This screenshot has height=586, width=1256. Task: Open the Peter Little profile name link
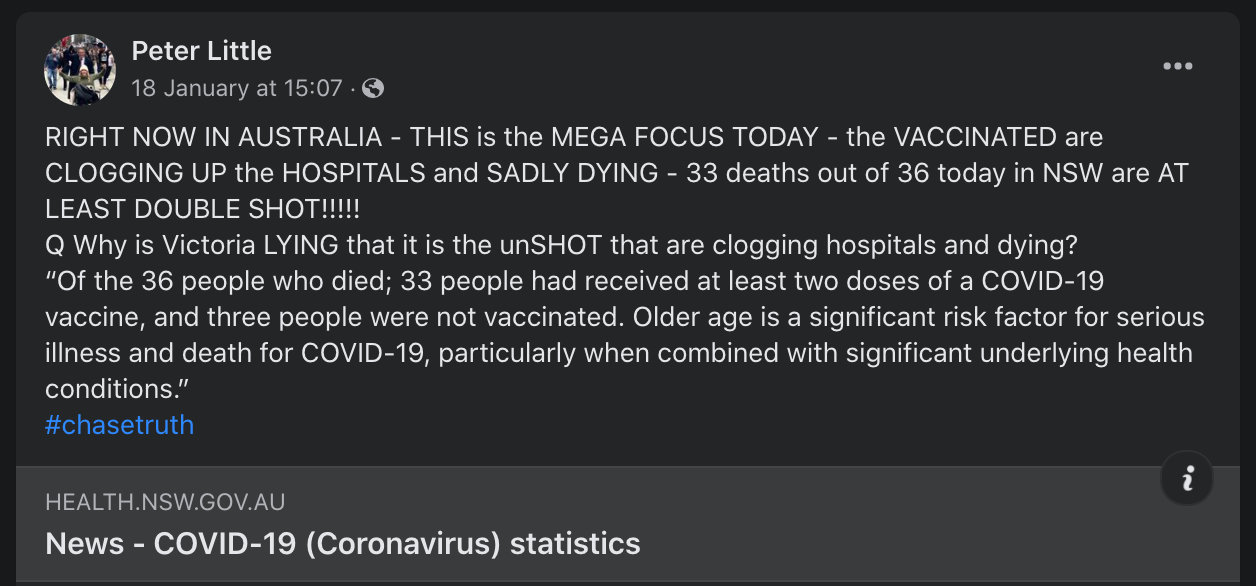[x=201, y=50]
